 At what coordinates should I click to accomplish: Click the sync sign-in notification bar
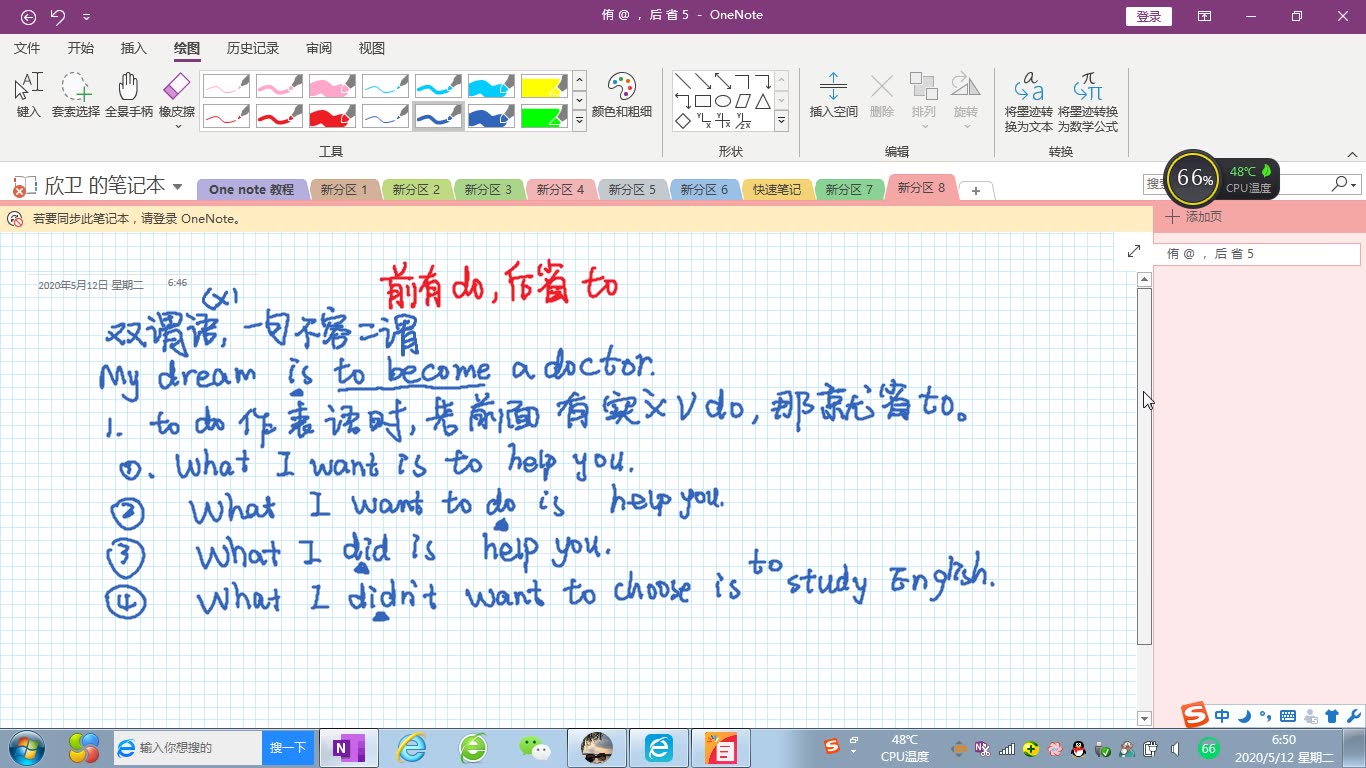coord(577,218)
